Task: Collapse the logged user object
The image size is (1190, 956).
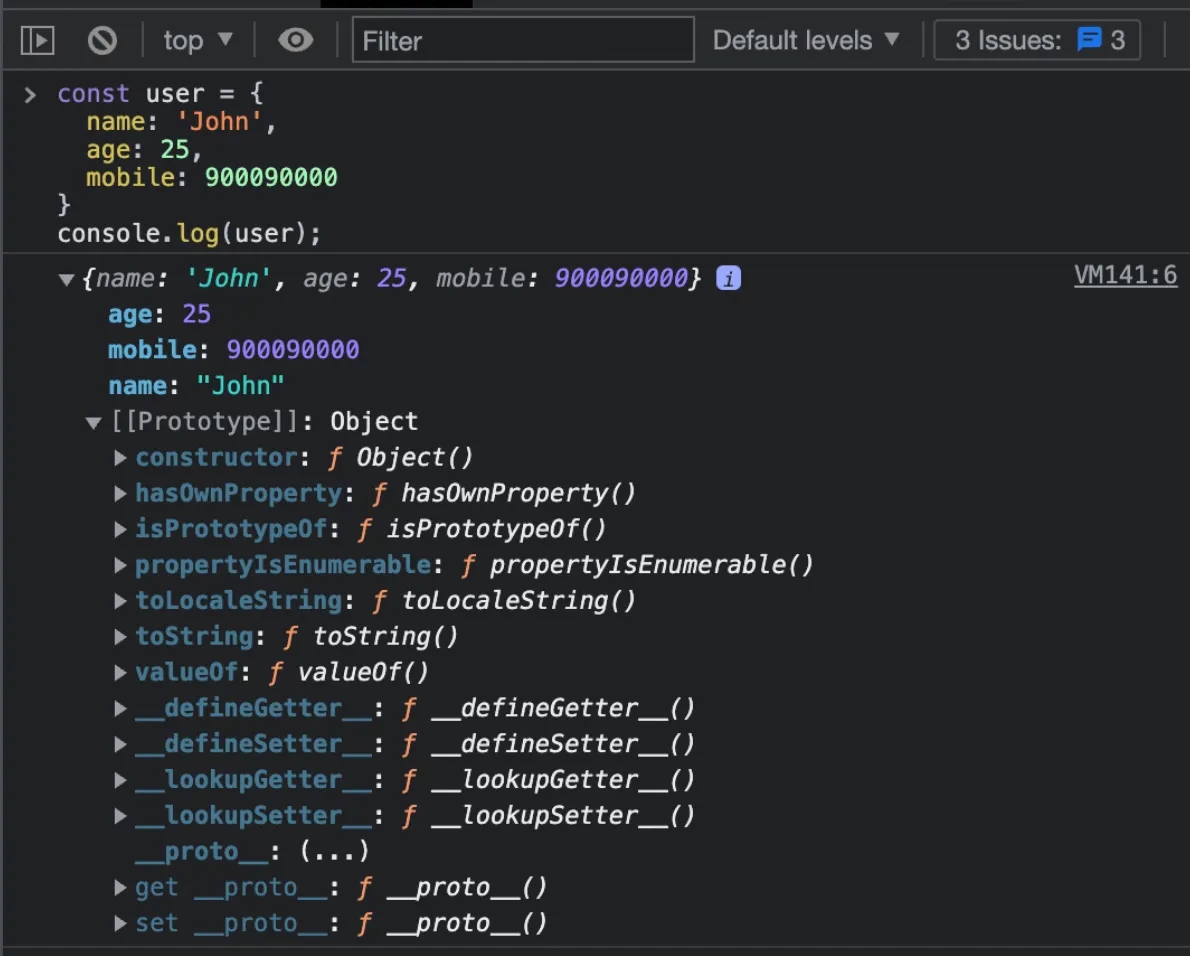Action: (x=65, y=278)
